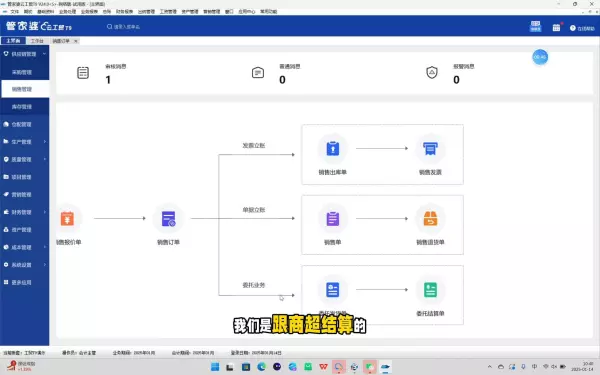The image size is (600, 375).
Task: Open the green 委托结算单 icon
Action: pyautogui.click(x=430, y=290)
